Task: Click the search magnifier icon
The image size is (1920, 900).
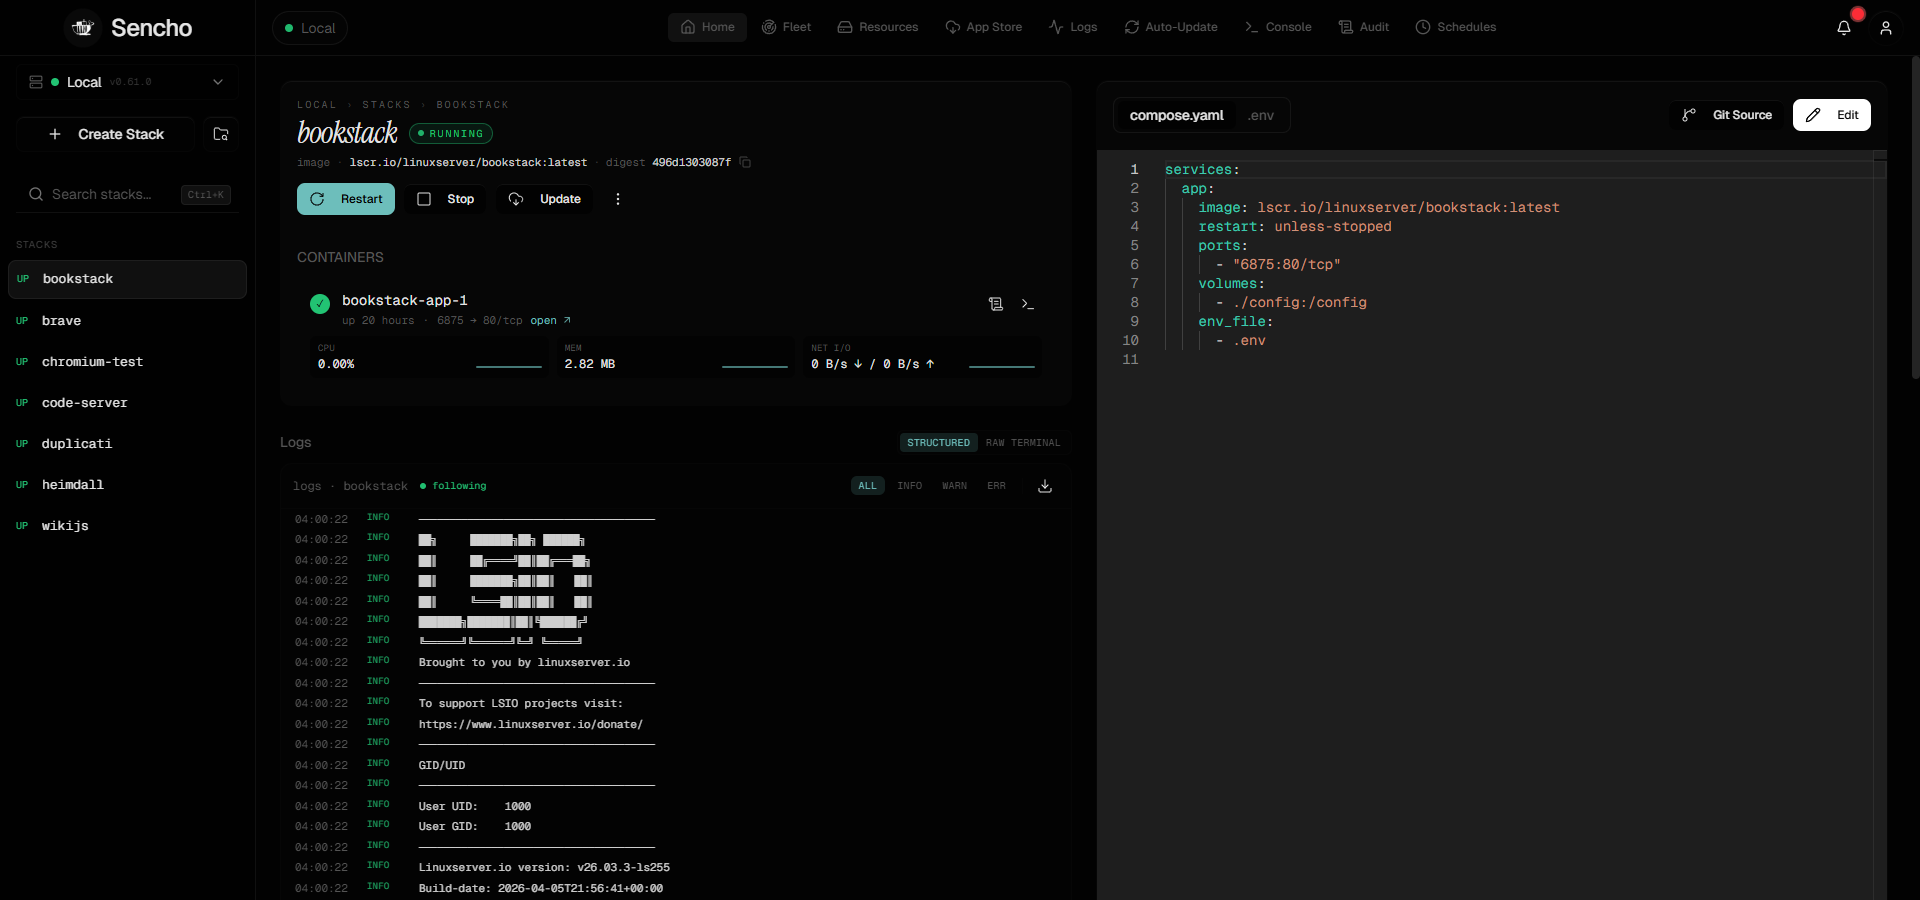Action: [x=36, y=194]
